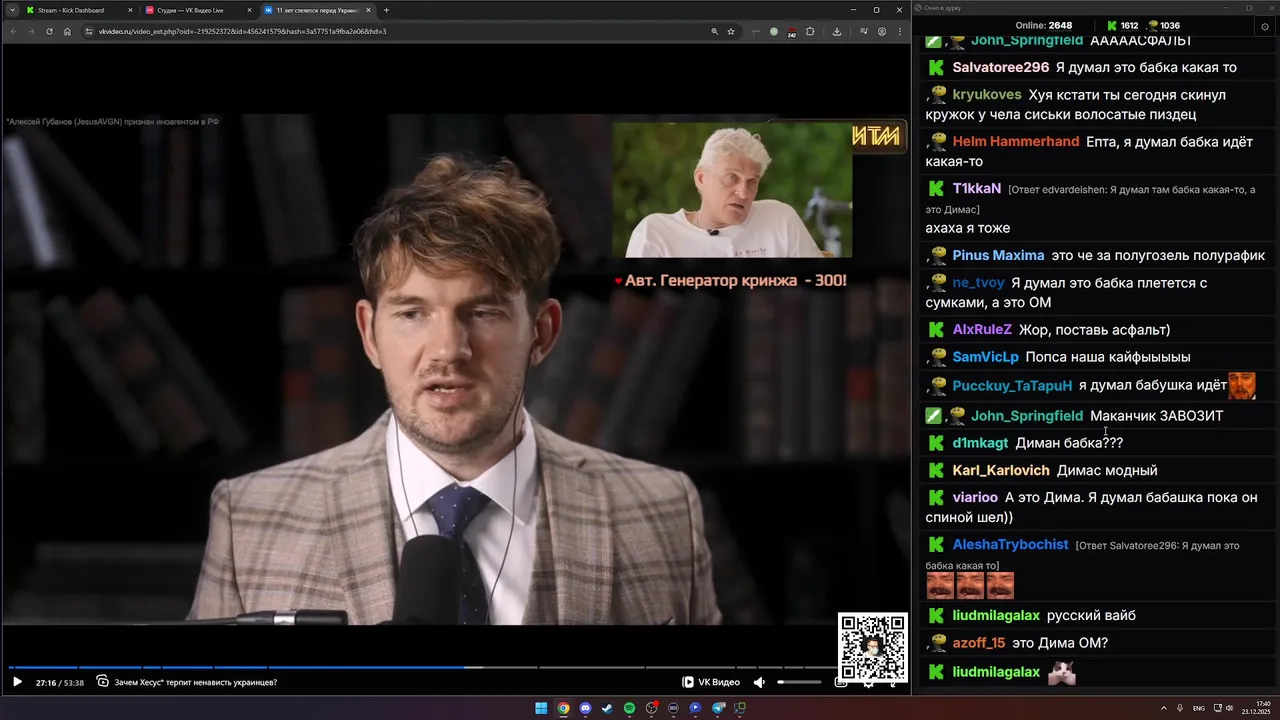Click the Kick badge next to Karl_Karlovich
1280x720 pixels.
[x=936, y=470]
